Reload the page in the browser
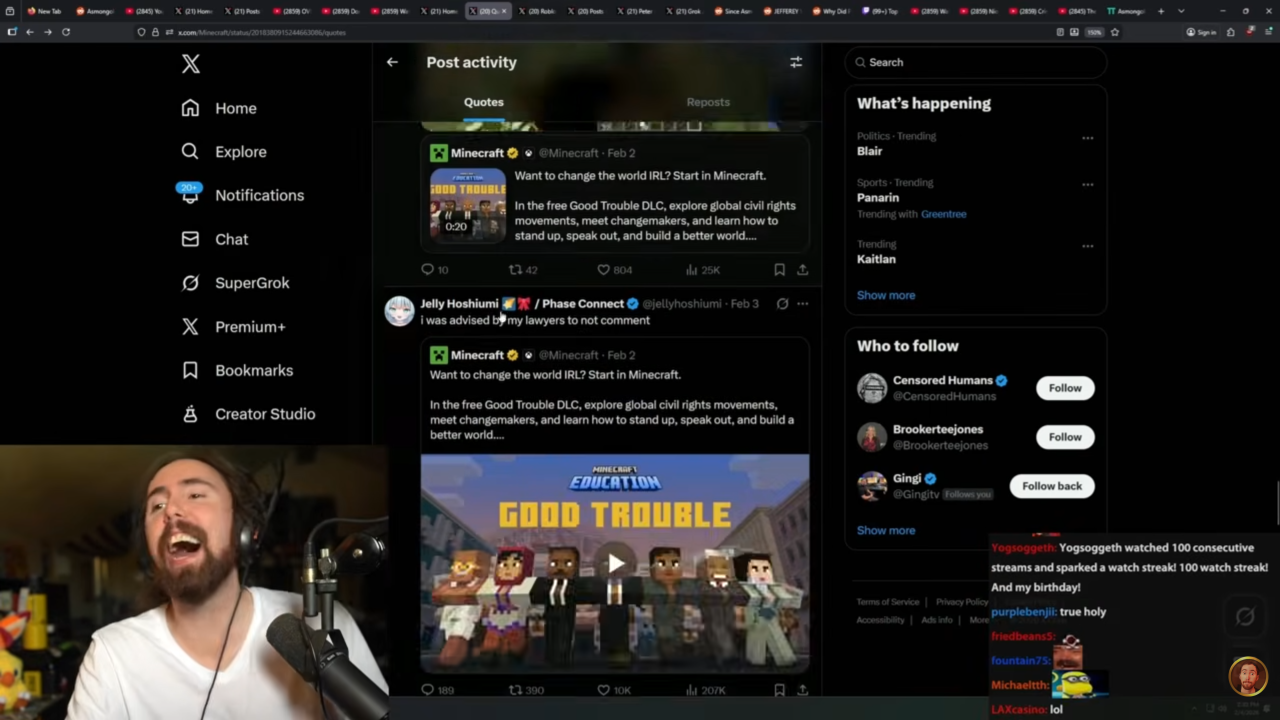 point(66,32)
